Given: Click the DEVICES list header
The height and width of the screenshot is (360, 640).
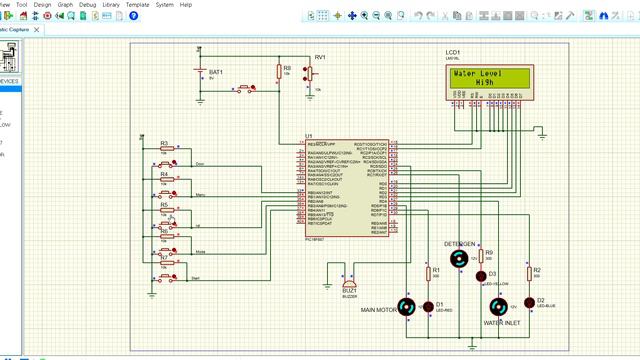Looking at the screenshot, I should point(10,81).
